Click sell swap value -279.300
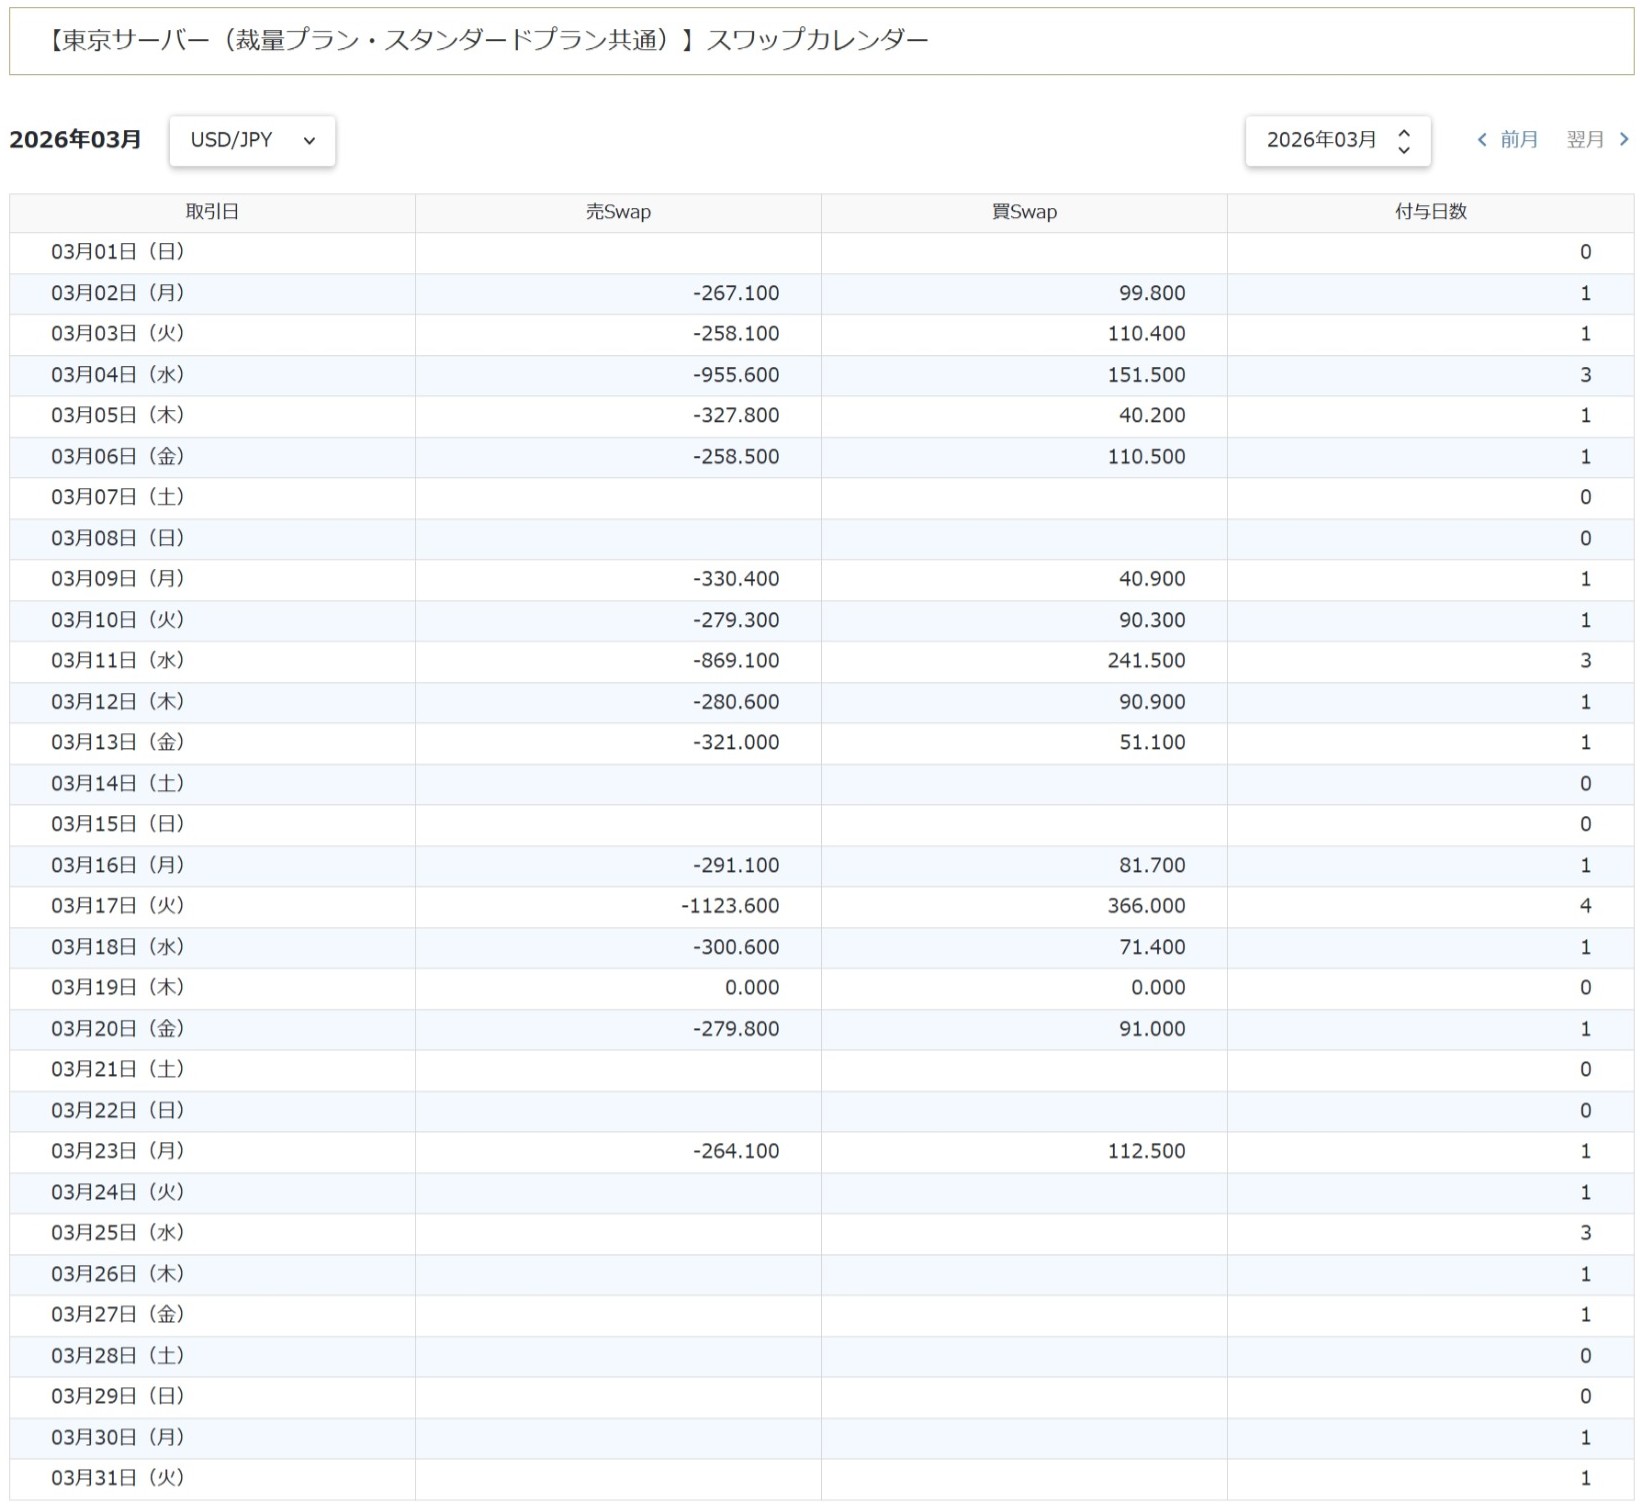 pyautogui.click(x=736, y=620)
